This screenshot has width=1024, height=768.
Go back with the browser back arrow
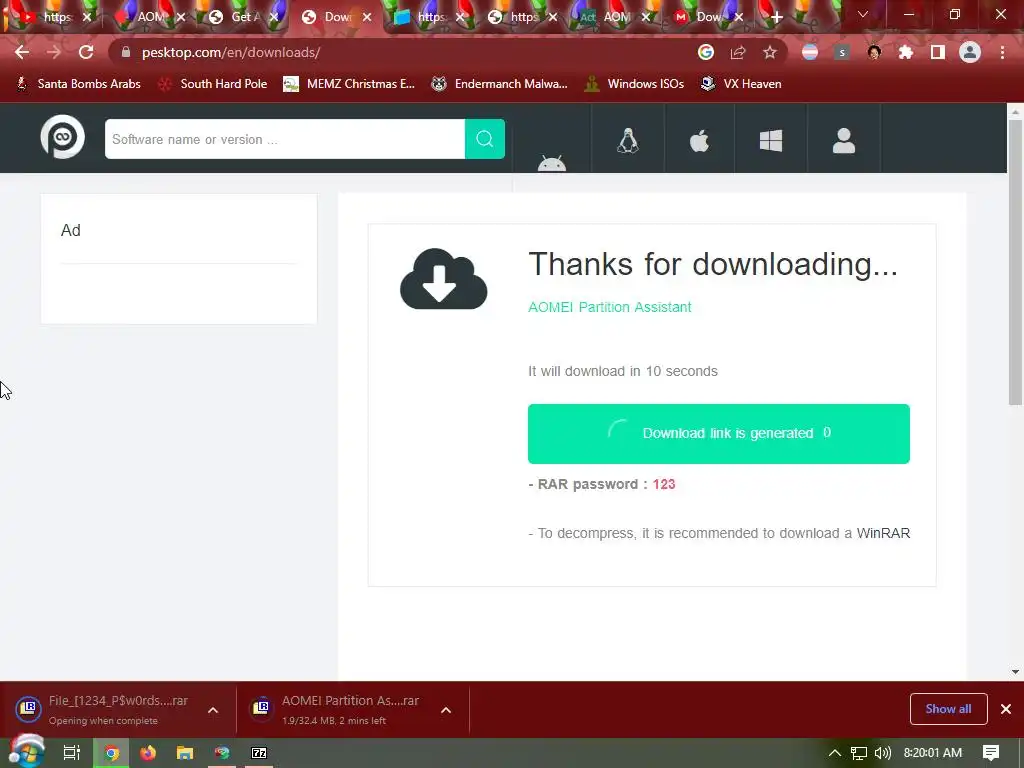tap(22, 52)
